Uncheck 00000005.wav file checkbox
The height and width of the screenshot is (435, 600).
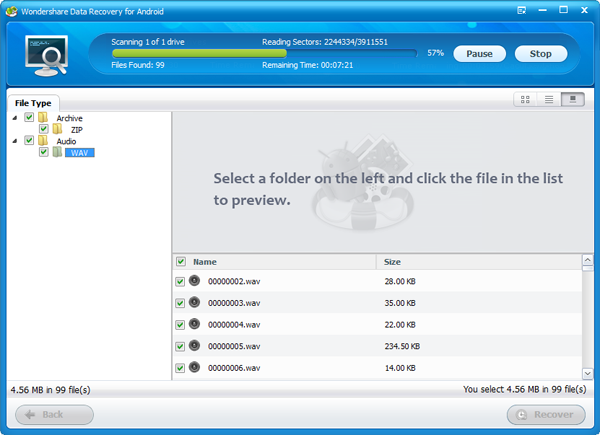(x=180, y=347)
